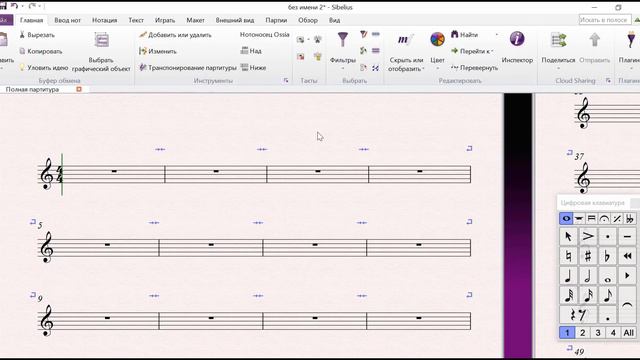Expand the Фильтры dropdown arrow
This screenshot has height=360, width=640.
tap(343, 68)
